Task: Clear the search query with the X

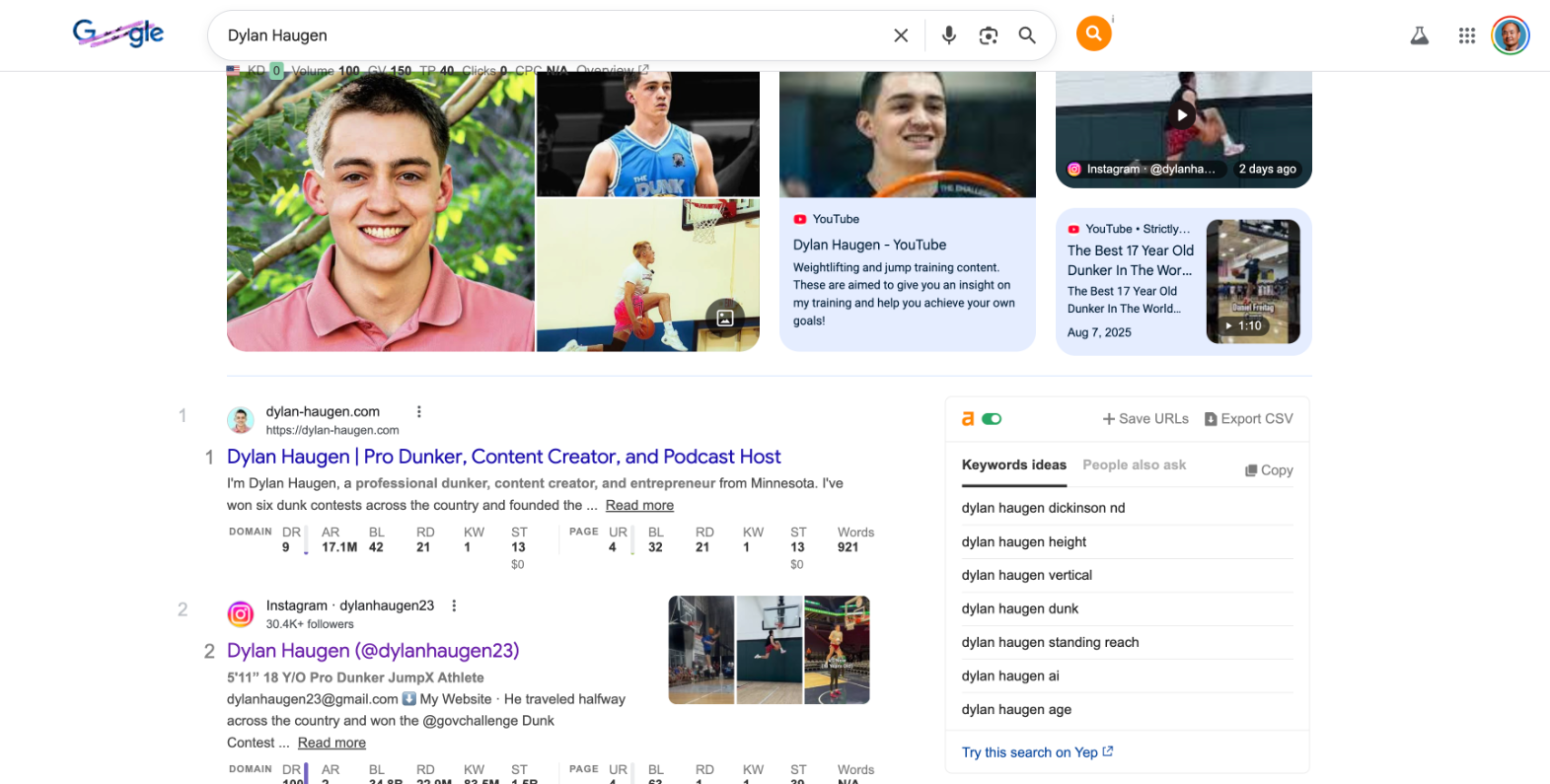Action: coord(900,34)
